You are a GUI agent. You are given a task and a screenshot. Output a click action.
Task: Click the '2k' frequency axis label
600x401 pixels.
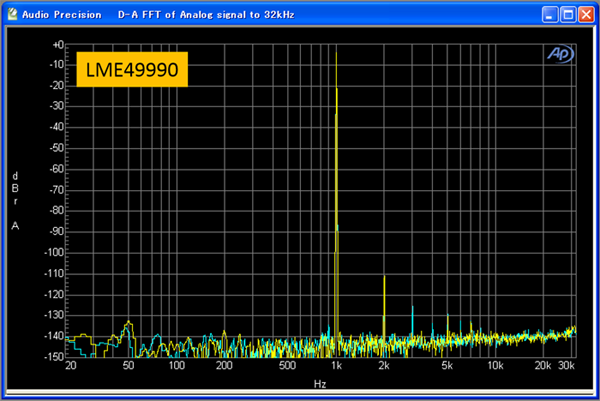[x=384, y=366]
